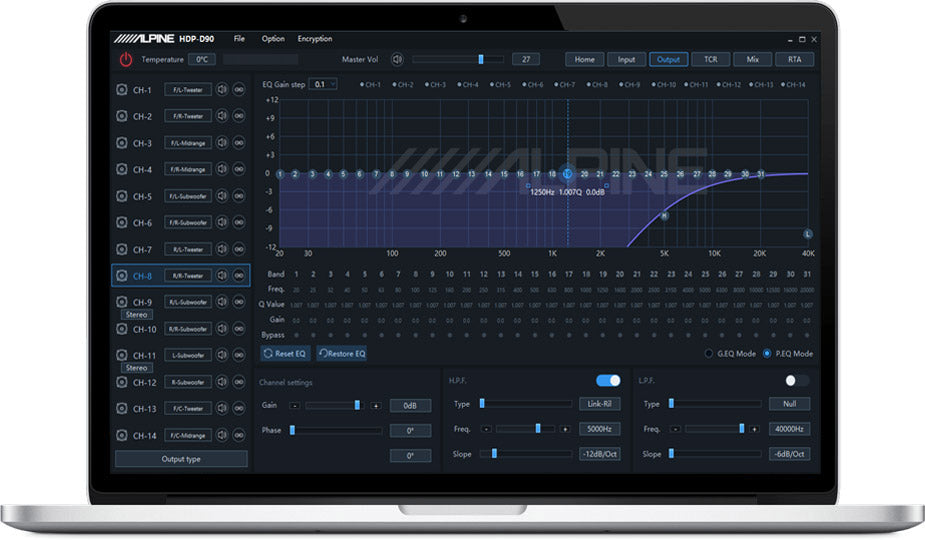The width and height of the screenshot is (925, 540).
Task: Mute the Master Vol speaker icon
Action: [x=398, y=59]
